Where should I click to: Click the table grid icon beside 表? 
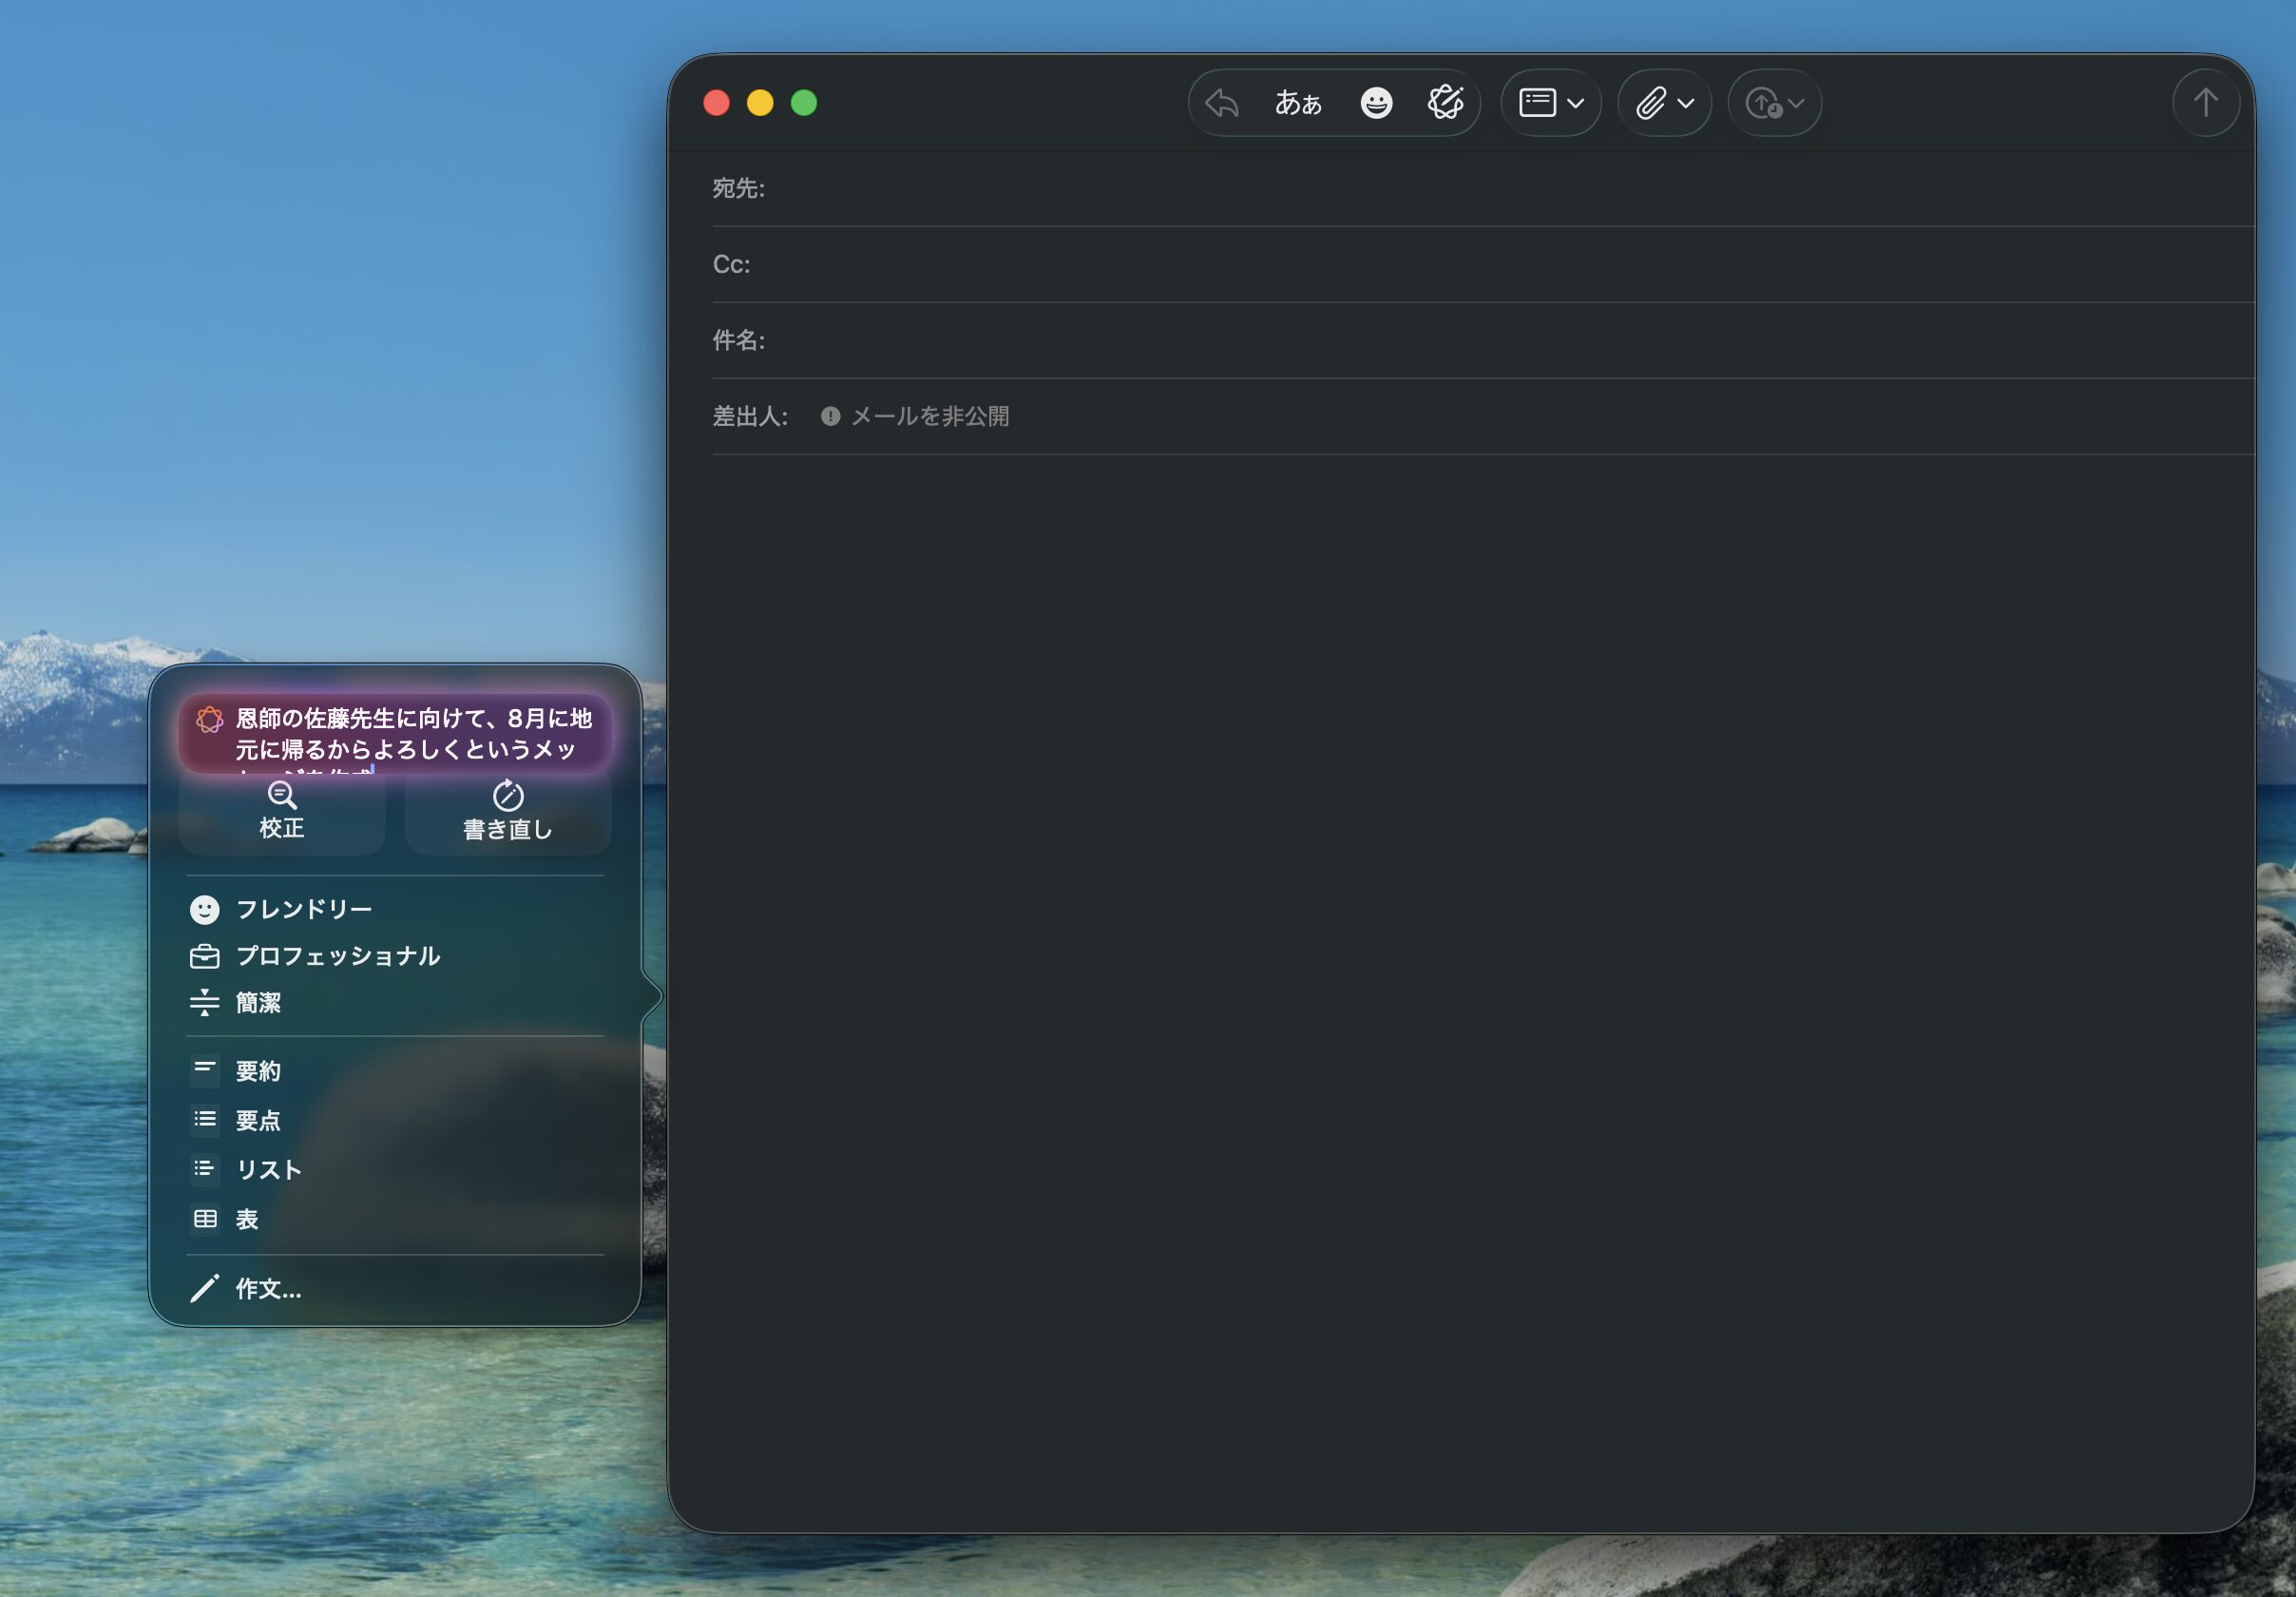point(205,1218)
